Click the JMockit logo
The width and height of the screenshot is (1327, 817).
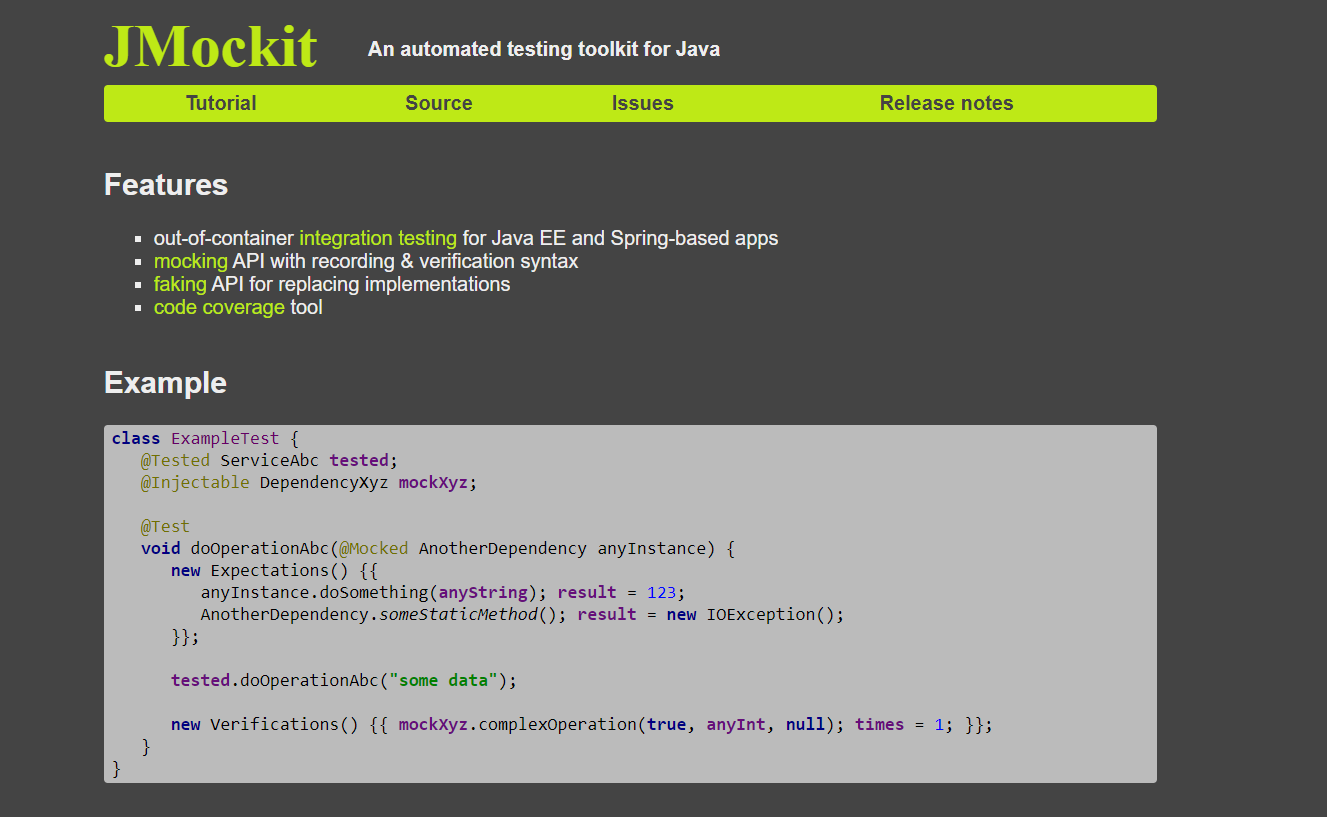pyautogui.click(x=210, y=45)
